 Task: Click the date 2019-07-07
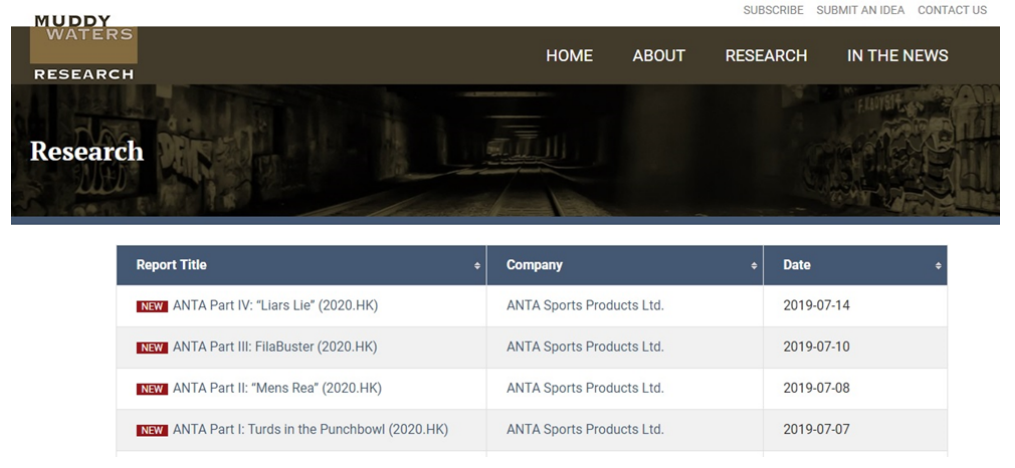coord(816,429)
